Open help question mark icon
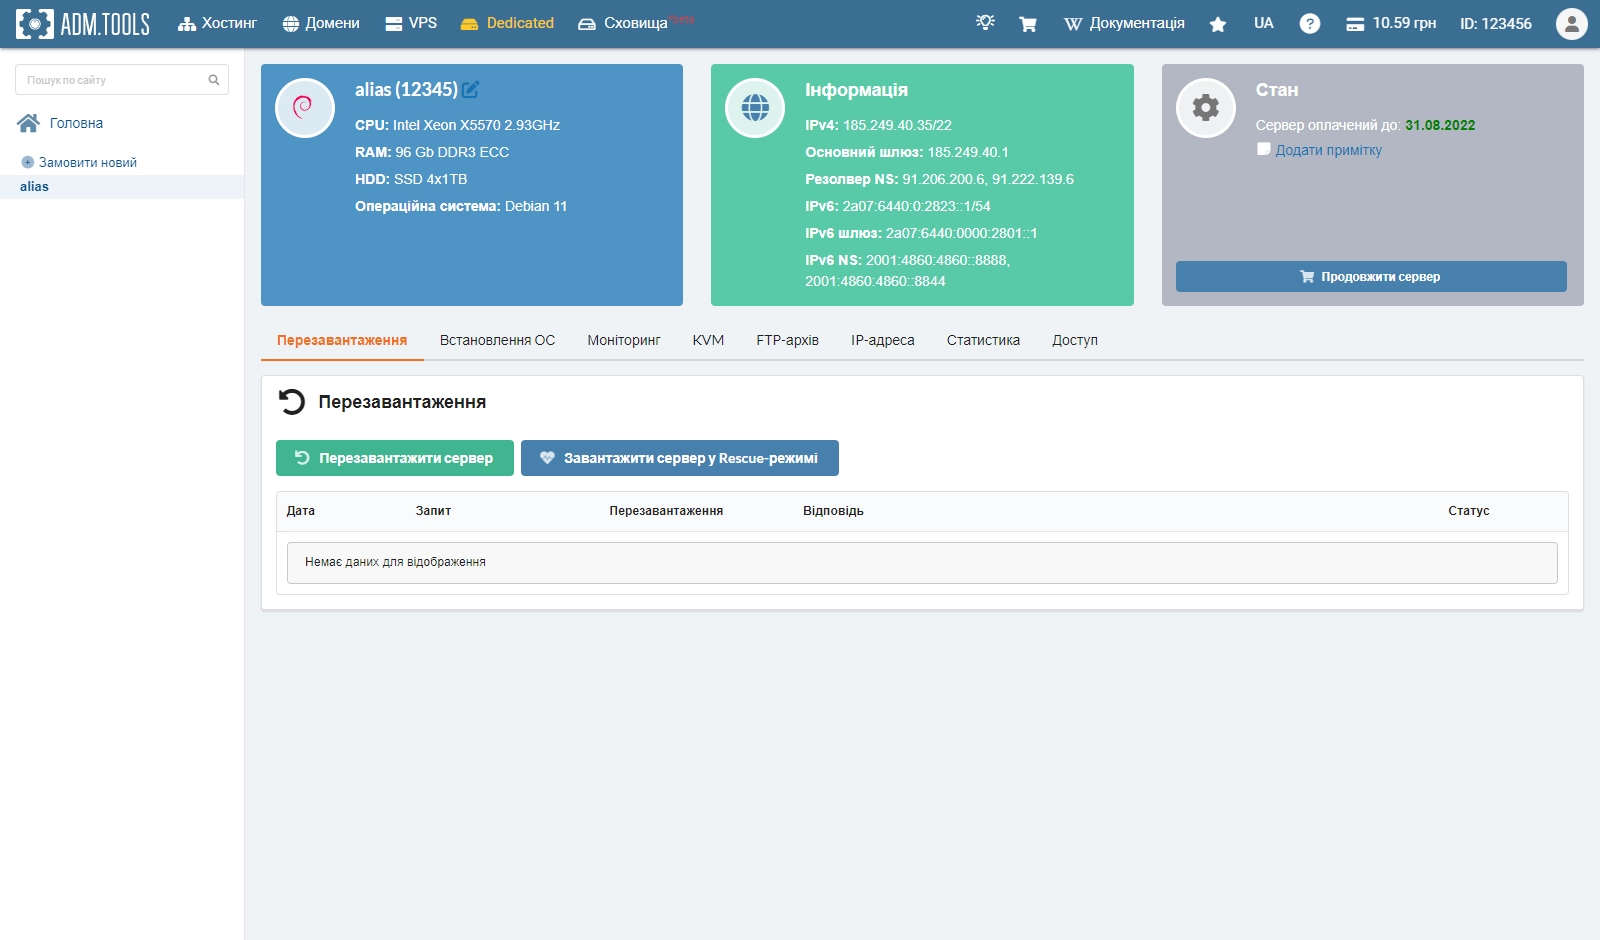The image size is (1600, 940). tap(1309, 24)
